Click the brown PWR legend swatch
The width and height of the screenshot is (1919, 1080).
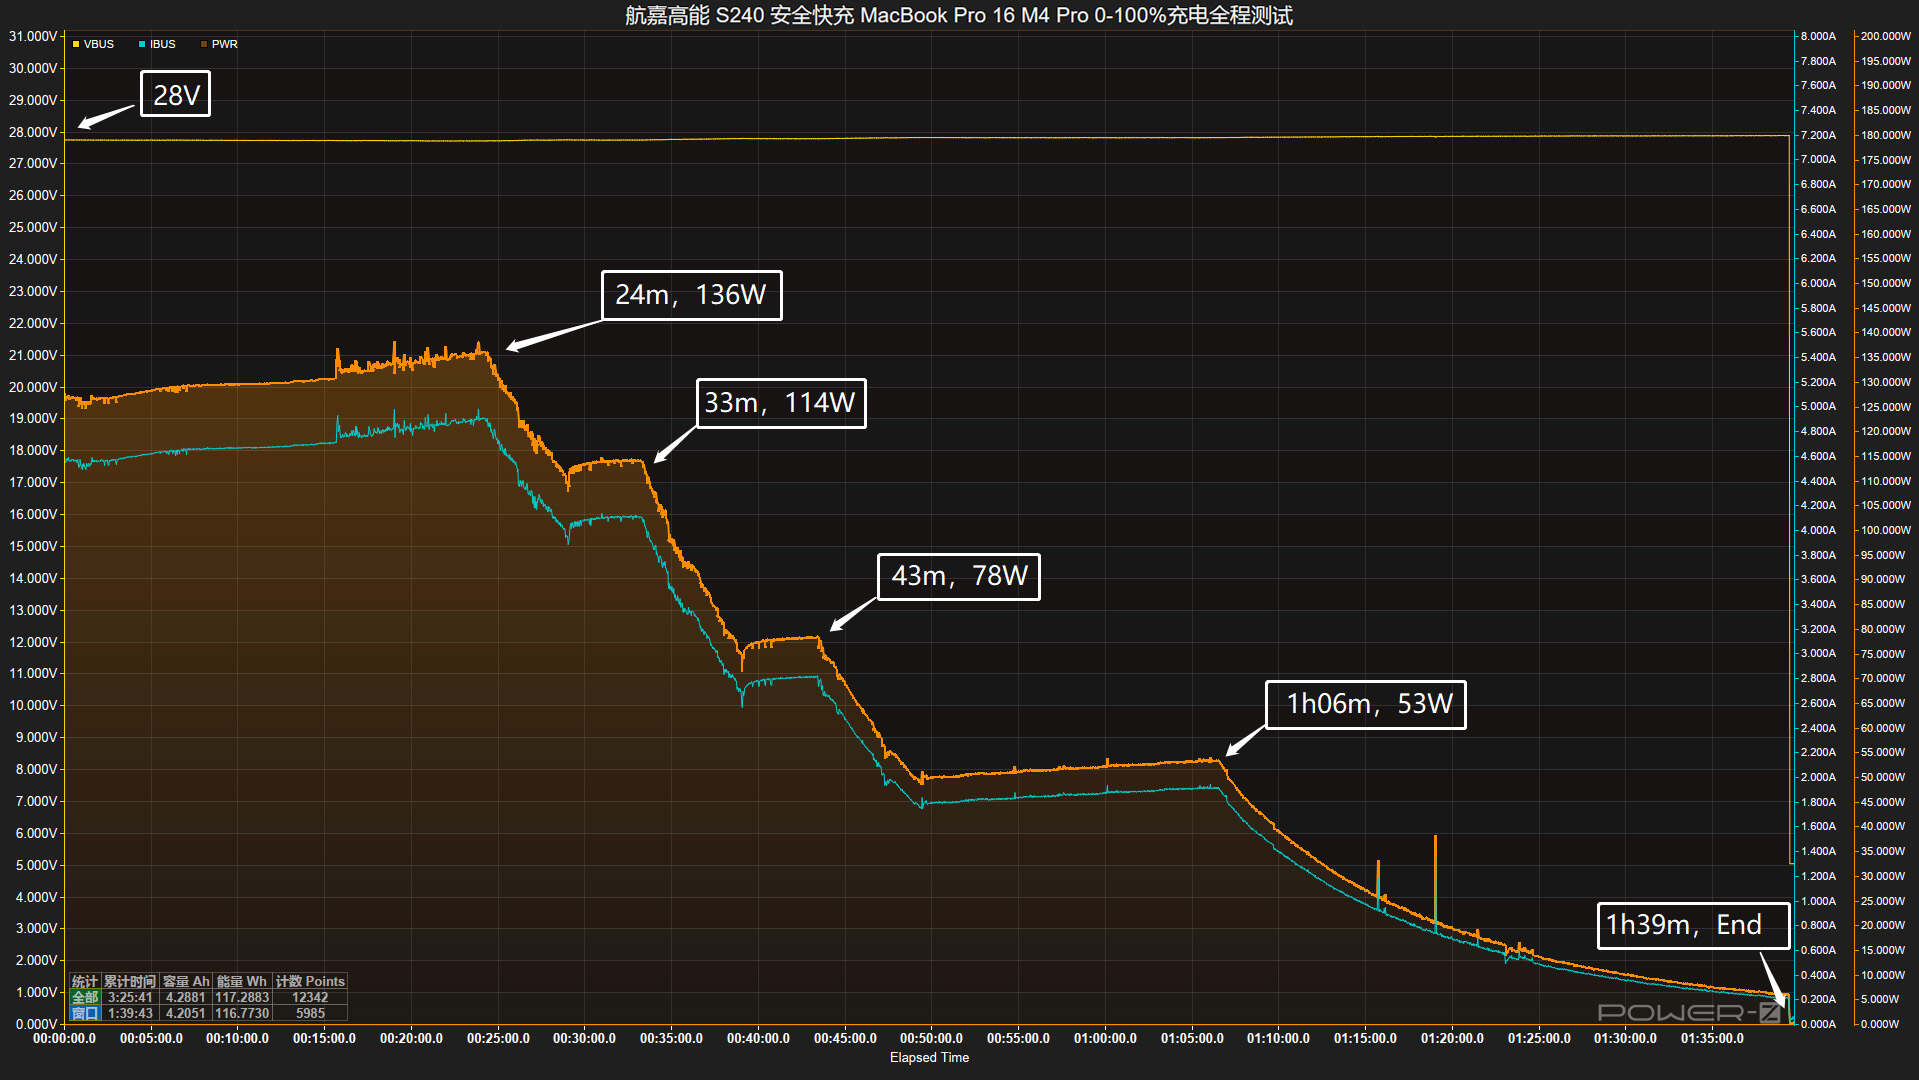click(x=204, y=44)
